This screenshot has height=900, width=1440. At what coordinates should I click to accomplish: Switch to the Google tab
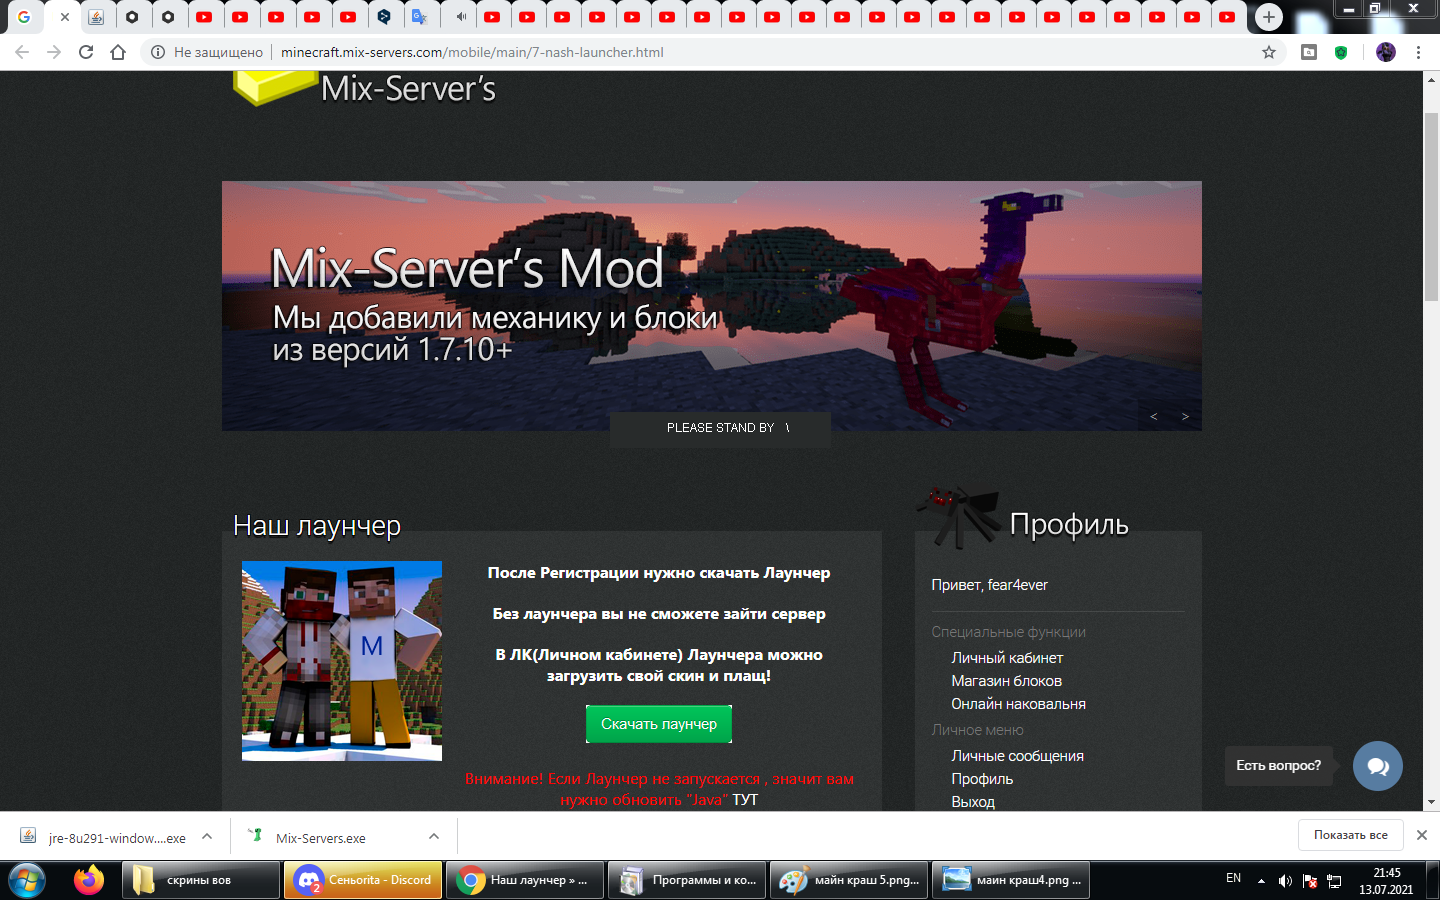click(x=24, y=17)
